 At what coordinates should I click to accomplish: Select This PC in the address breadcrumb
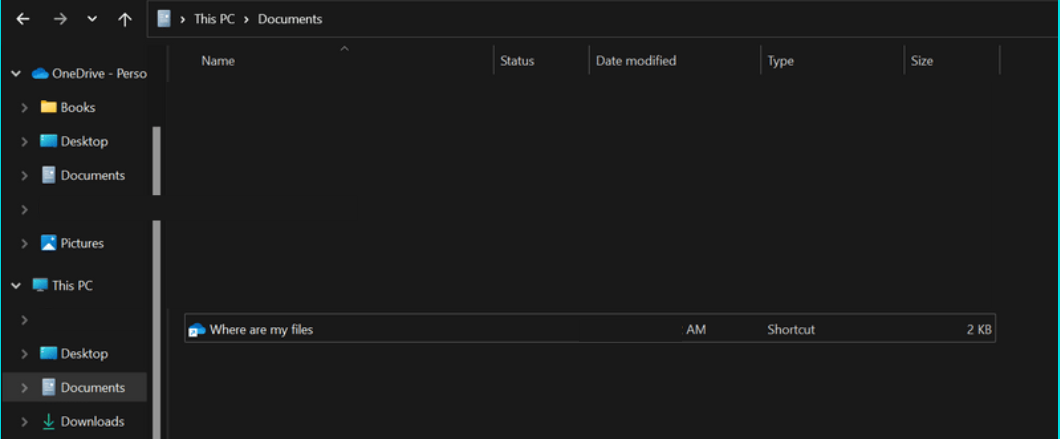point(214,19)
